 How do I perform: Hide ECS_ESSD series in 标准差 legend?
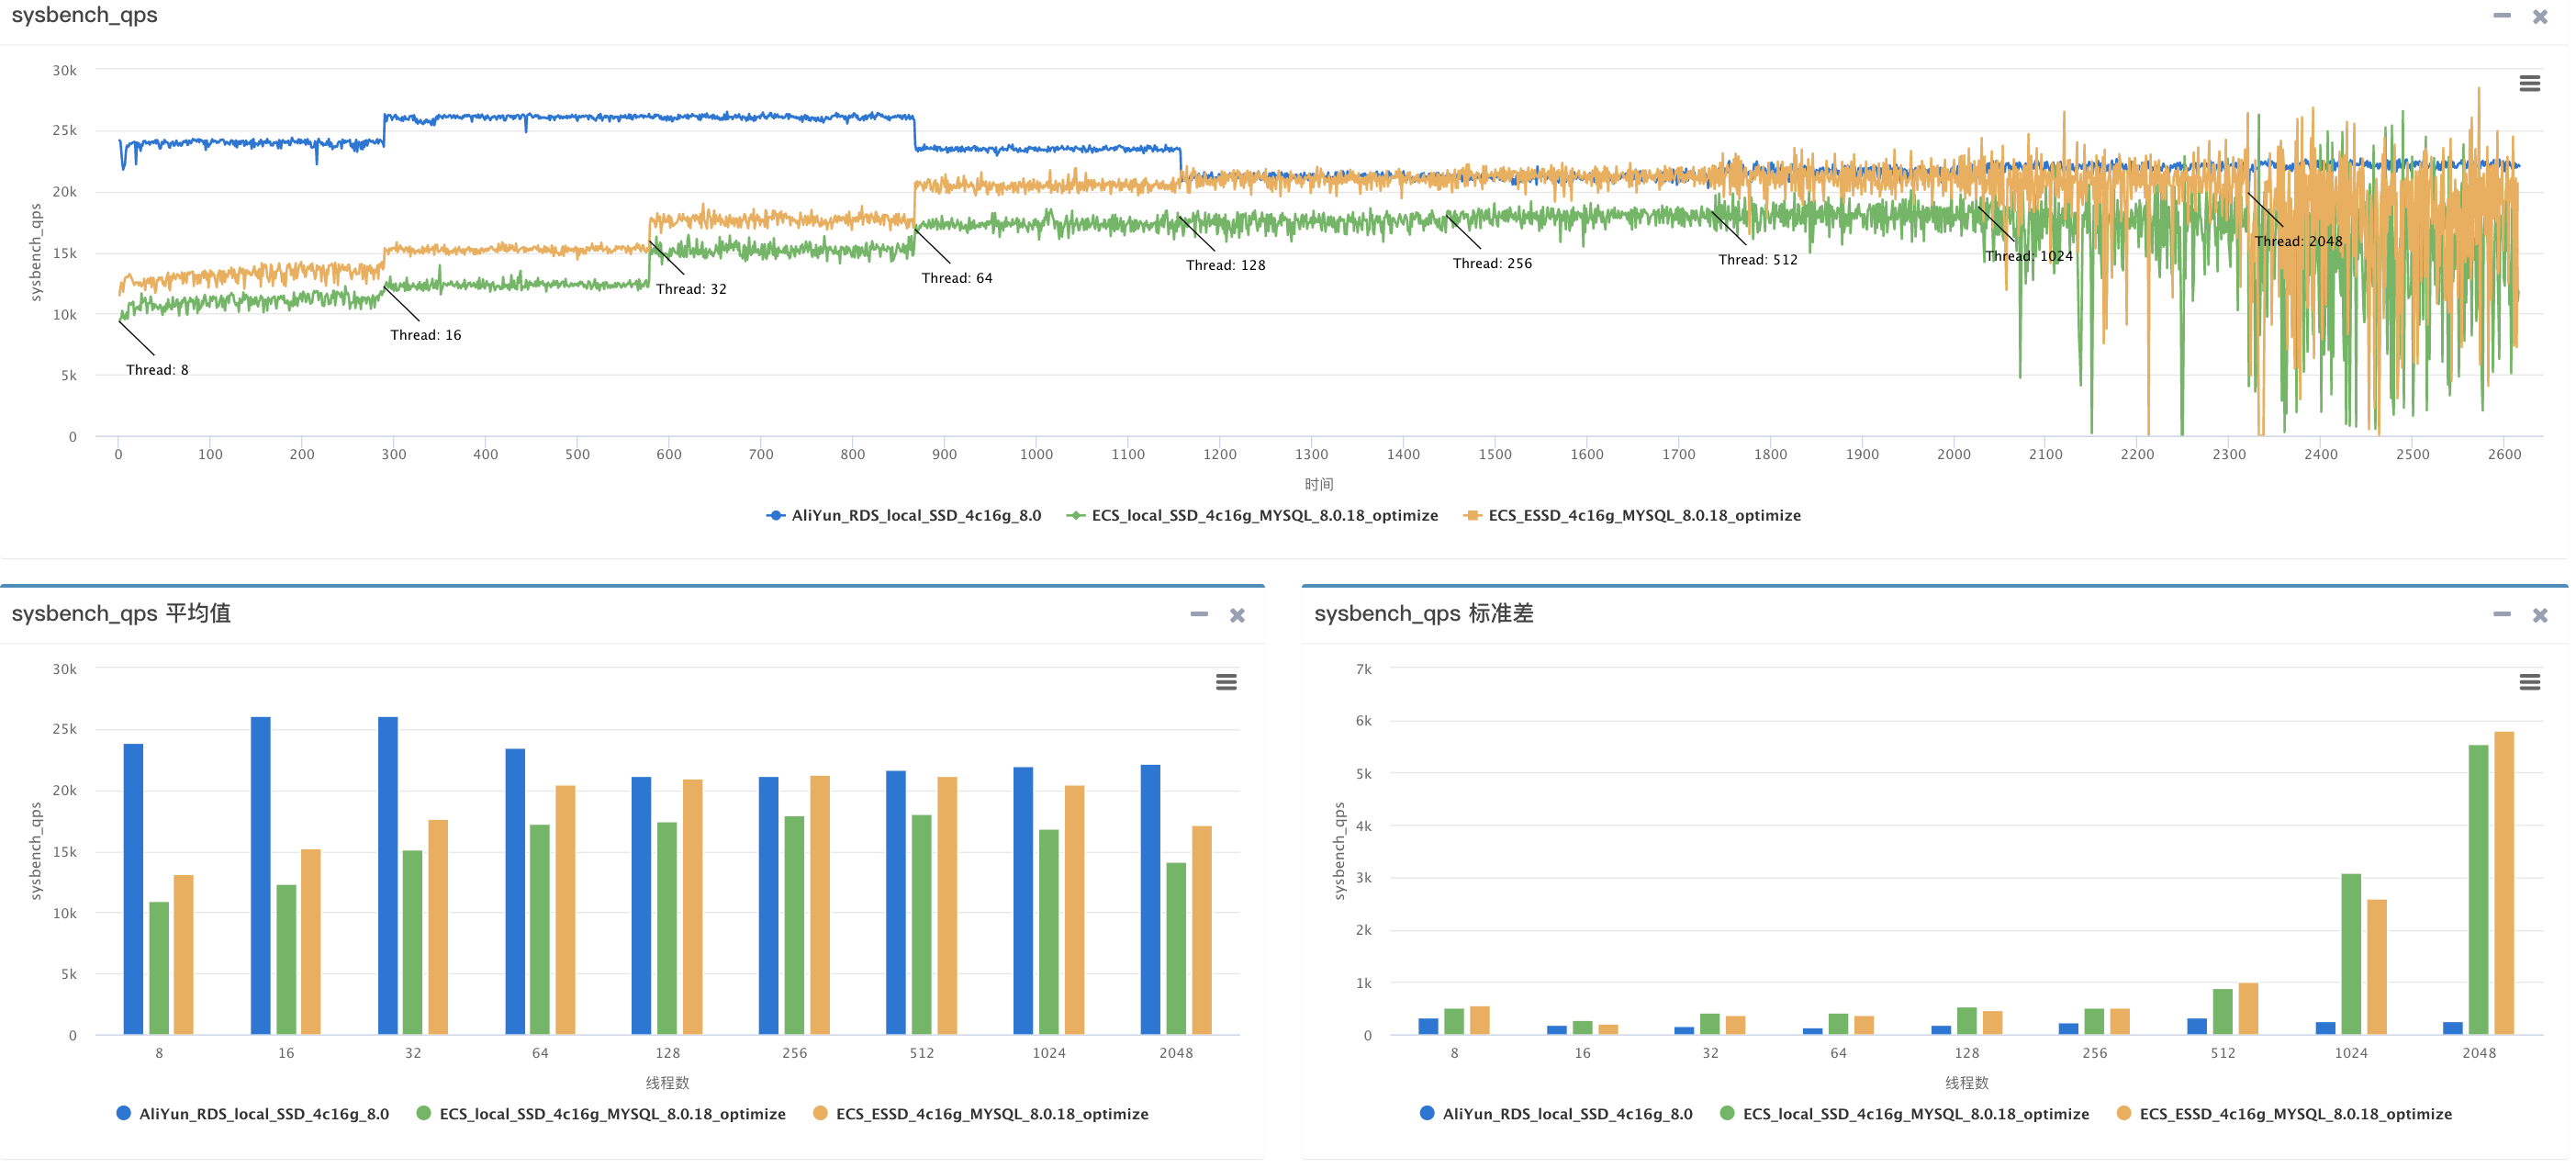point(2294,1113)
